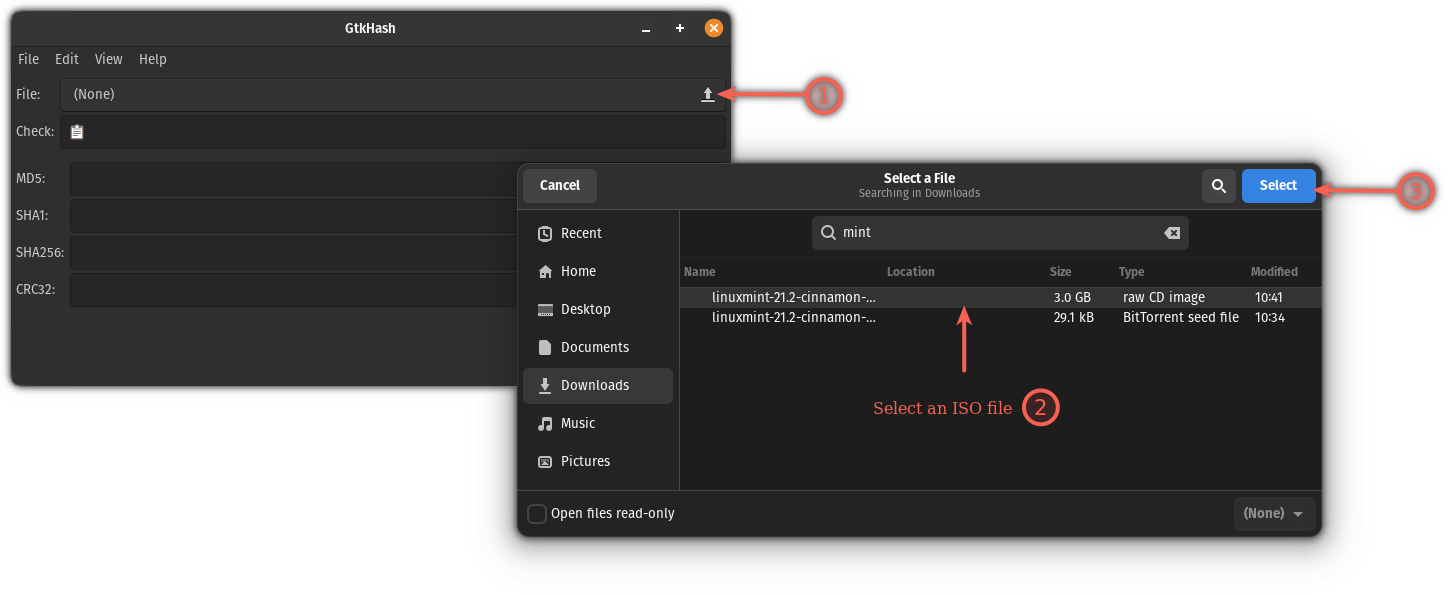Click the magnifier search icon in dialog header
Viewport: 1447px width, 596px height.
pos(1218,185)
